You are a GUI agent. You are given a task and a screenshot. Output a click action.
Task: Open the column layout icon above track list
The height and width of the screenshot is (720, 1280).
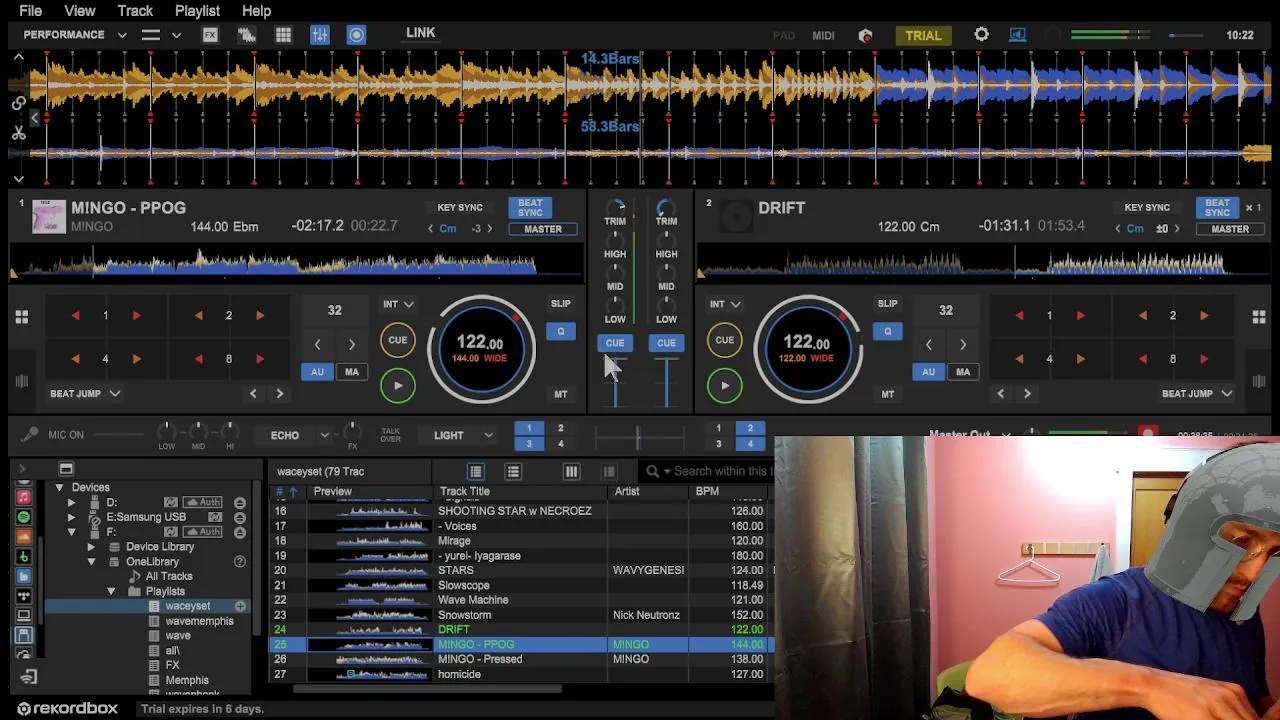click(571, 471)
